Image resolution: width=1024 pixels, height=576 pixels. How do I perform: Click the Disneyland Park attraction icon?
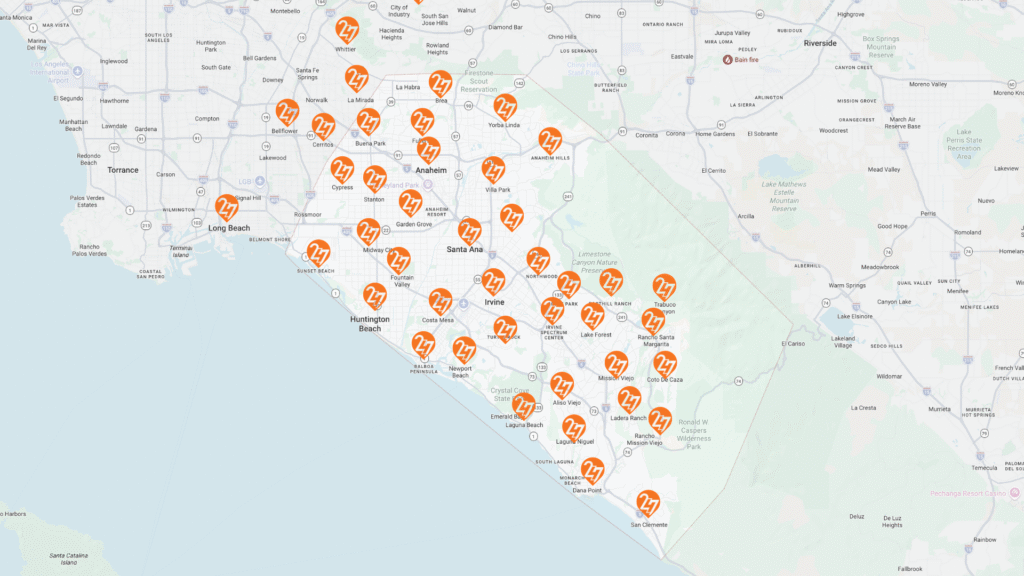(x=428, y=185)
